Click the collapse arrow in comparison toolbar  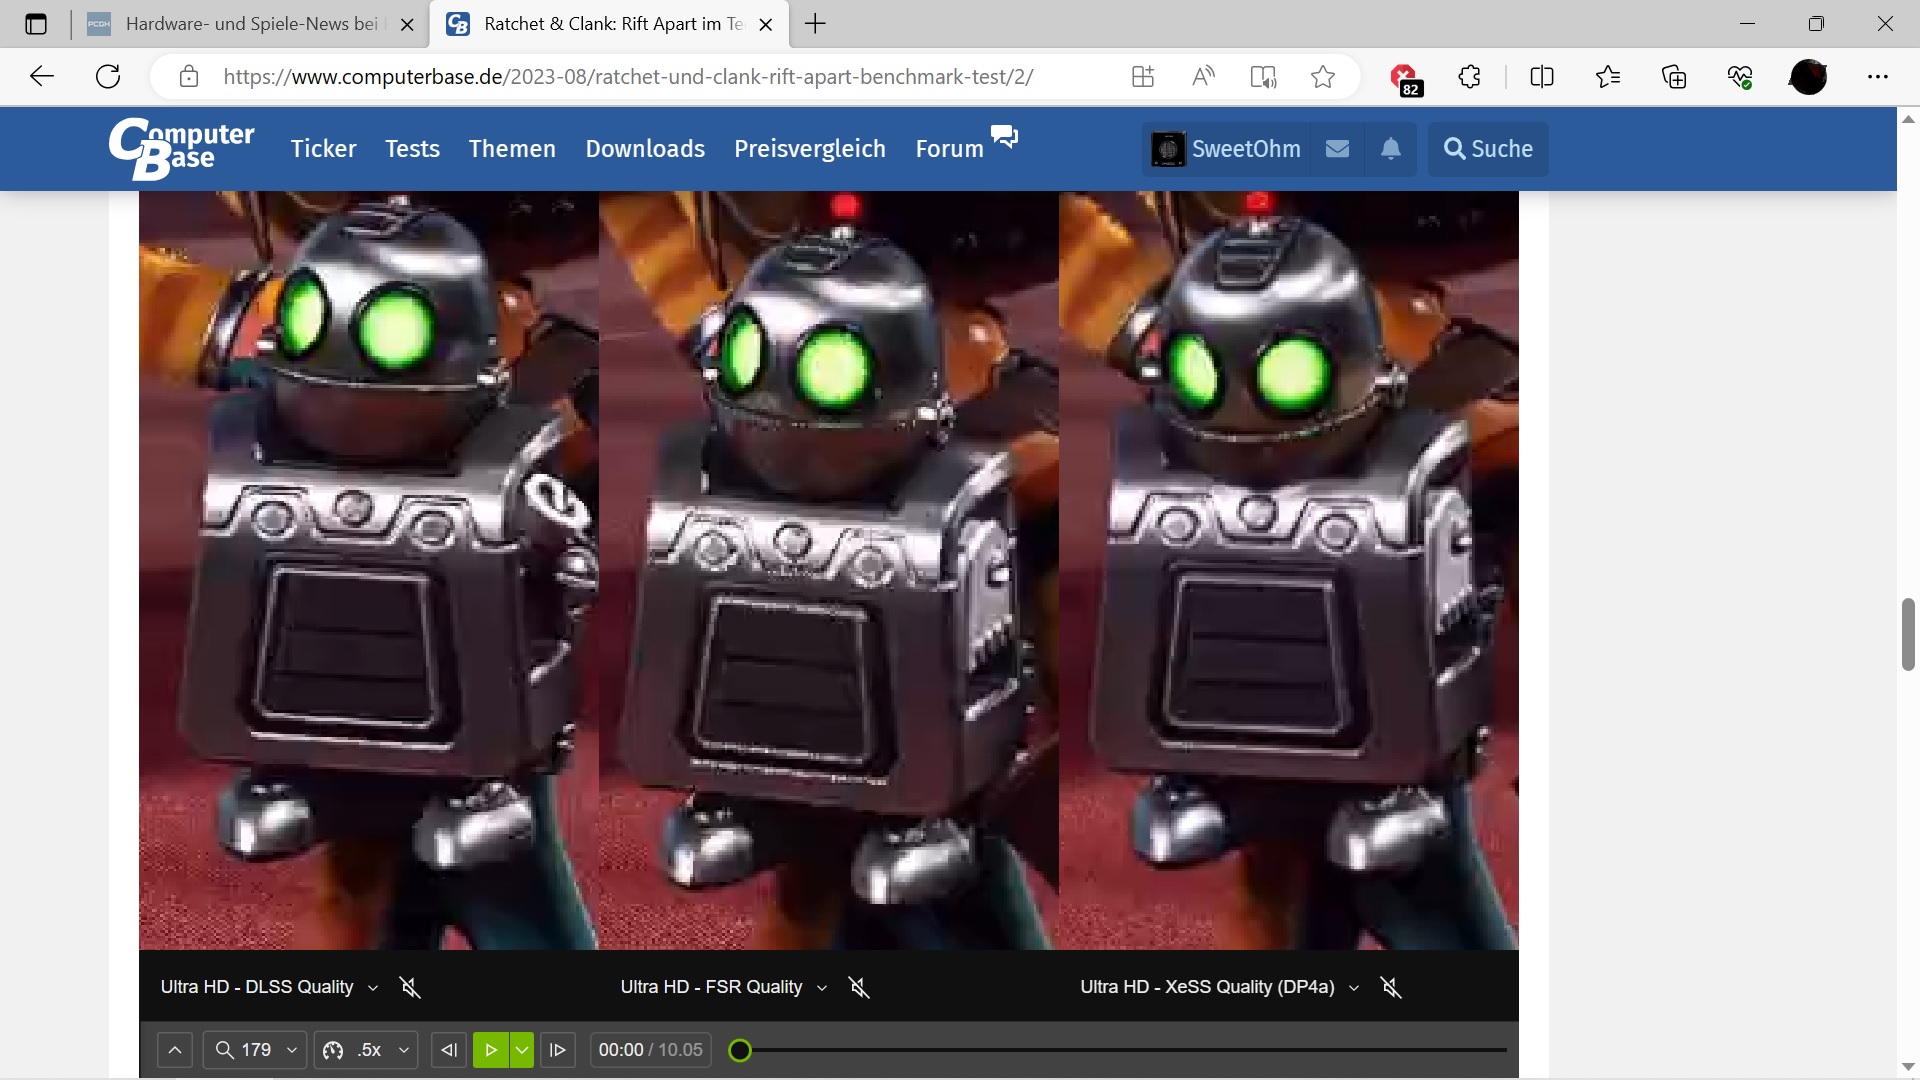point(175,1050)
